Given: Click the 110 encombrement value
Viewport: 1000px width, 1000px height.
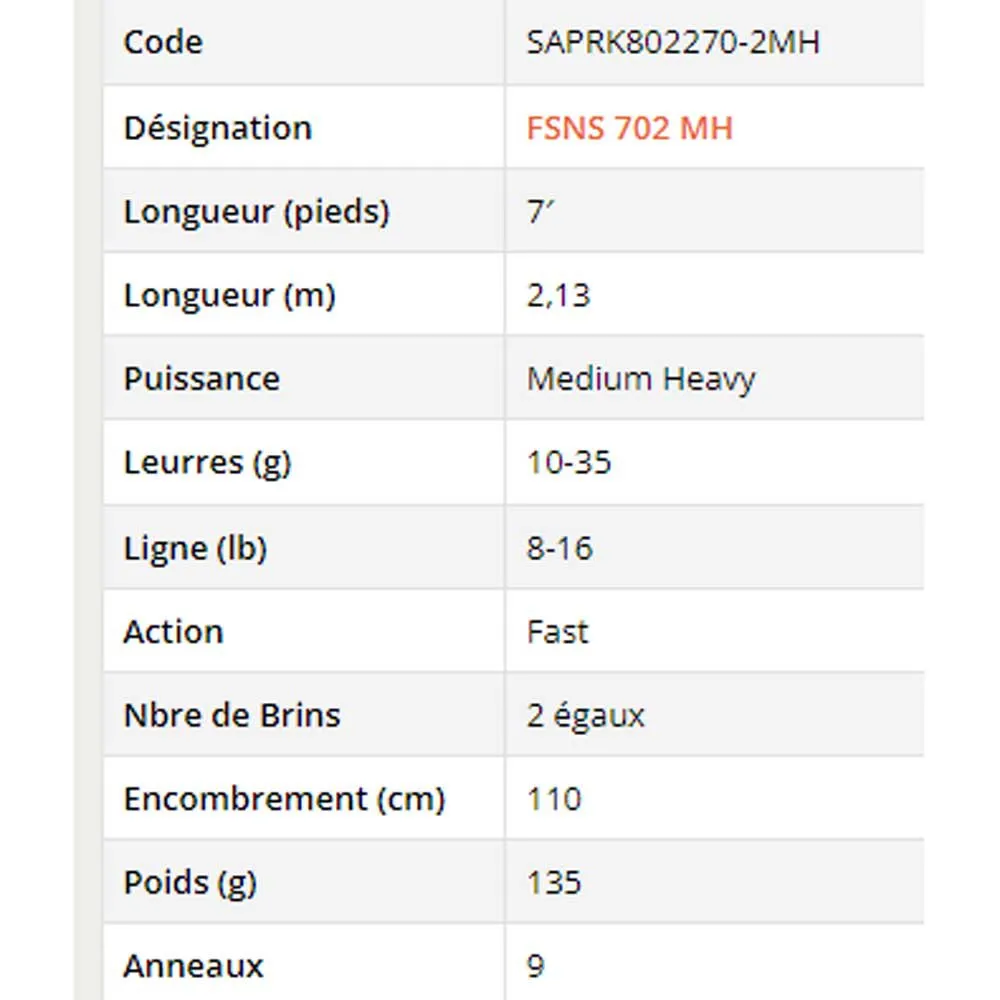Looking at the screenshot, I should (554, 799).
